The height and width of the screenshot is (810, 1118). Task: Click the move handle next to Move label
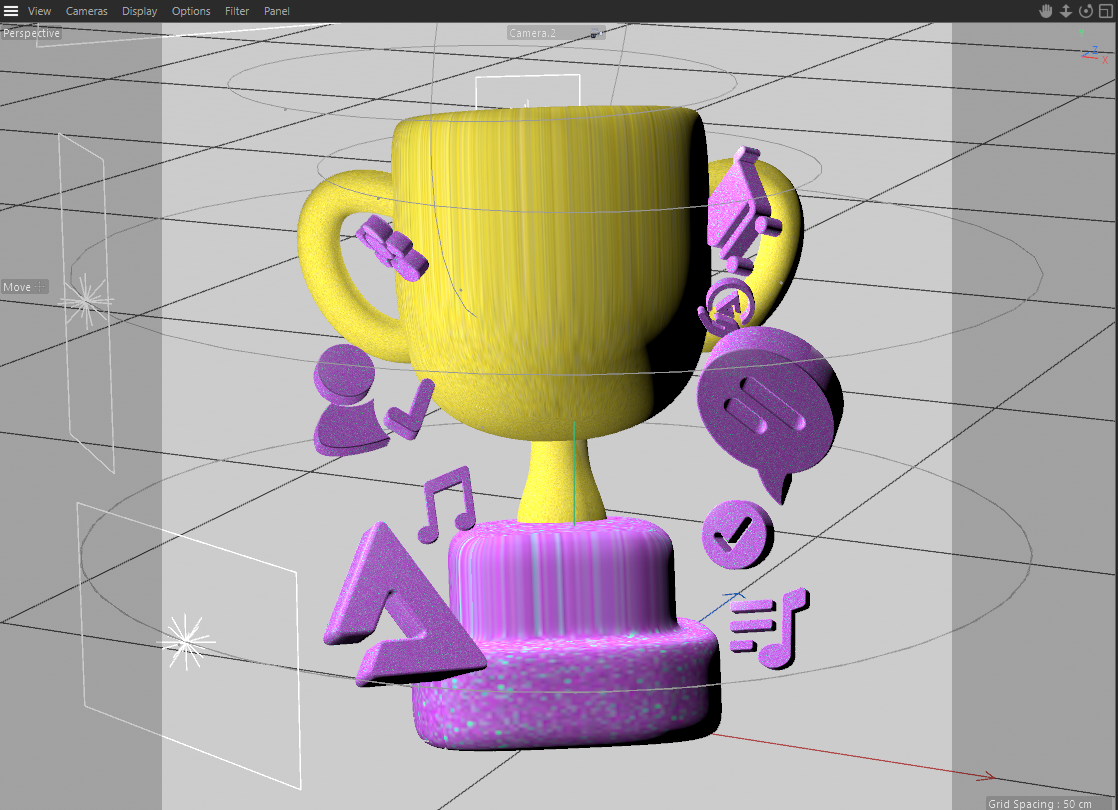click(41, 287)
